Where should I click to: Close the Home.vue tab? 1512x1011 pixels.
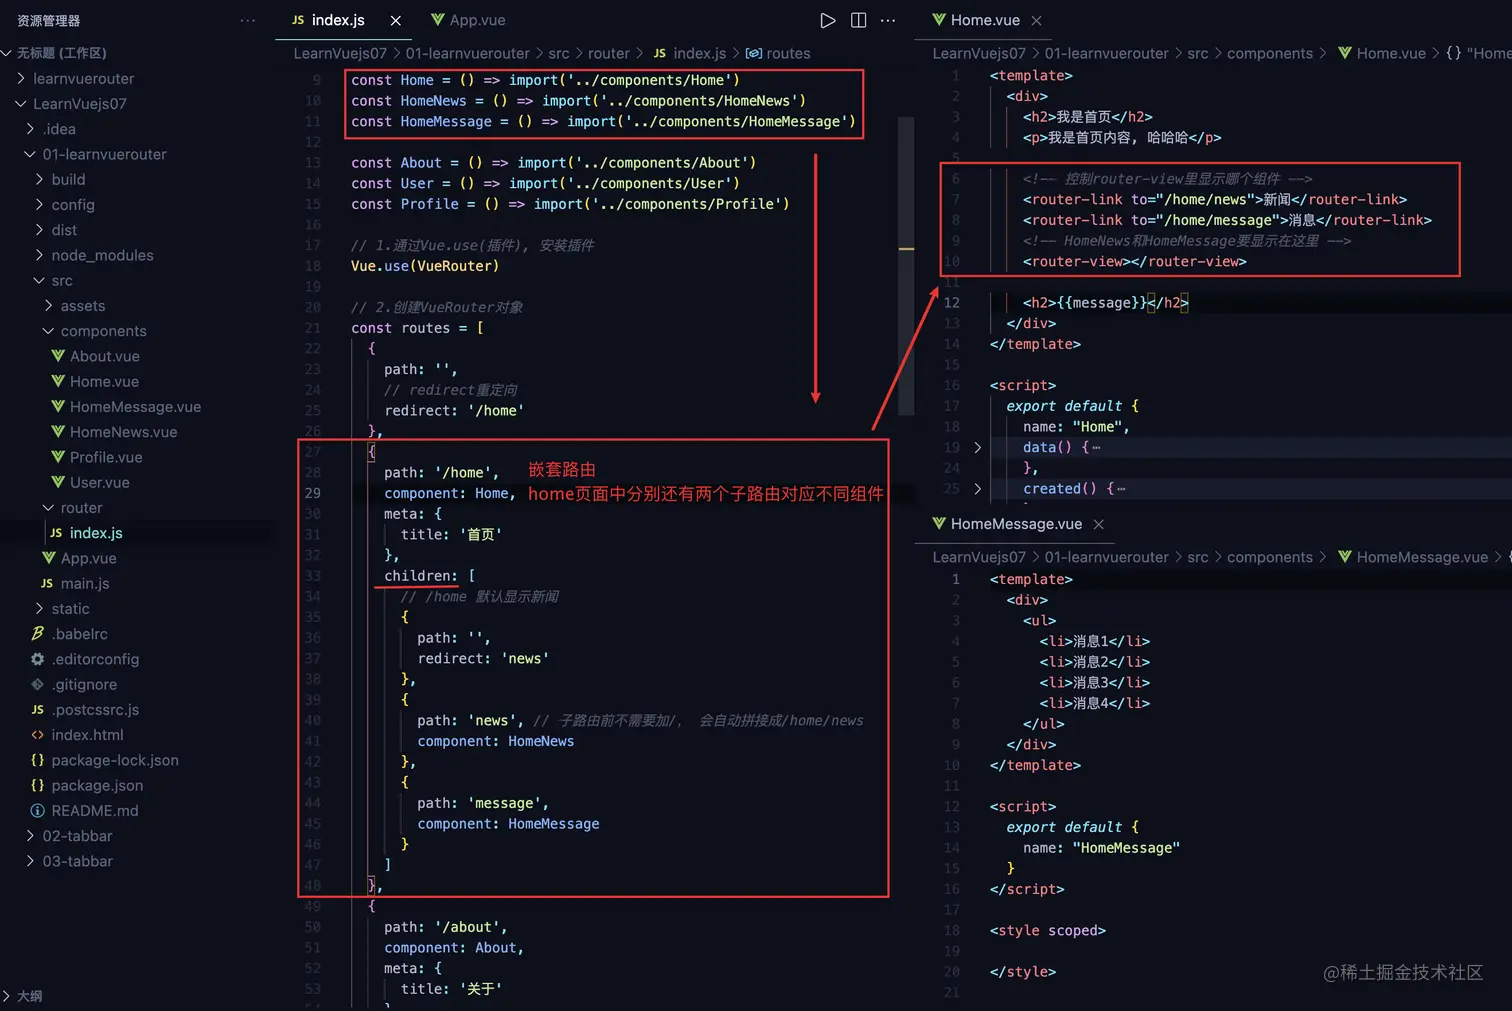1036,20
